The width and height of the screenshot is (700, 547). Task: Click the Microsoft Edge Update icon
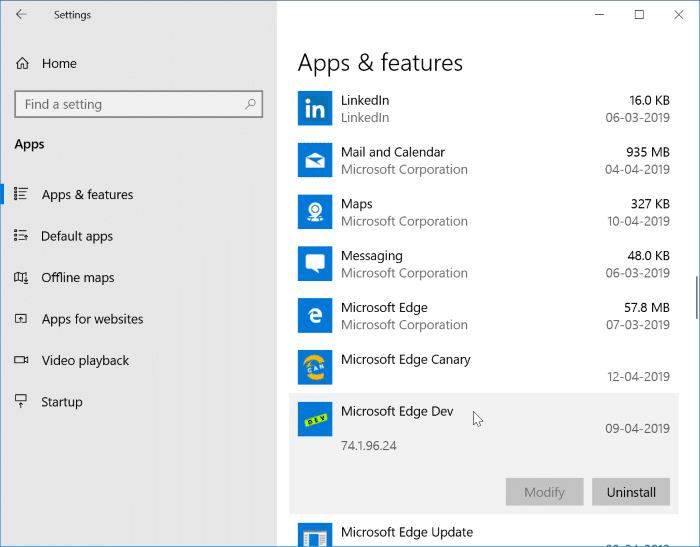315,535
